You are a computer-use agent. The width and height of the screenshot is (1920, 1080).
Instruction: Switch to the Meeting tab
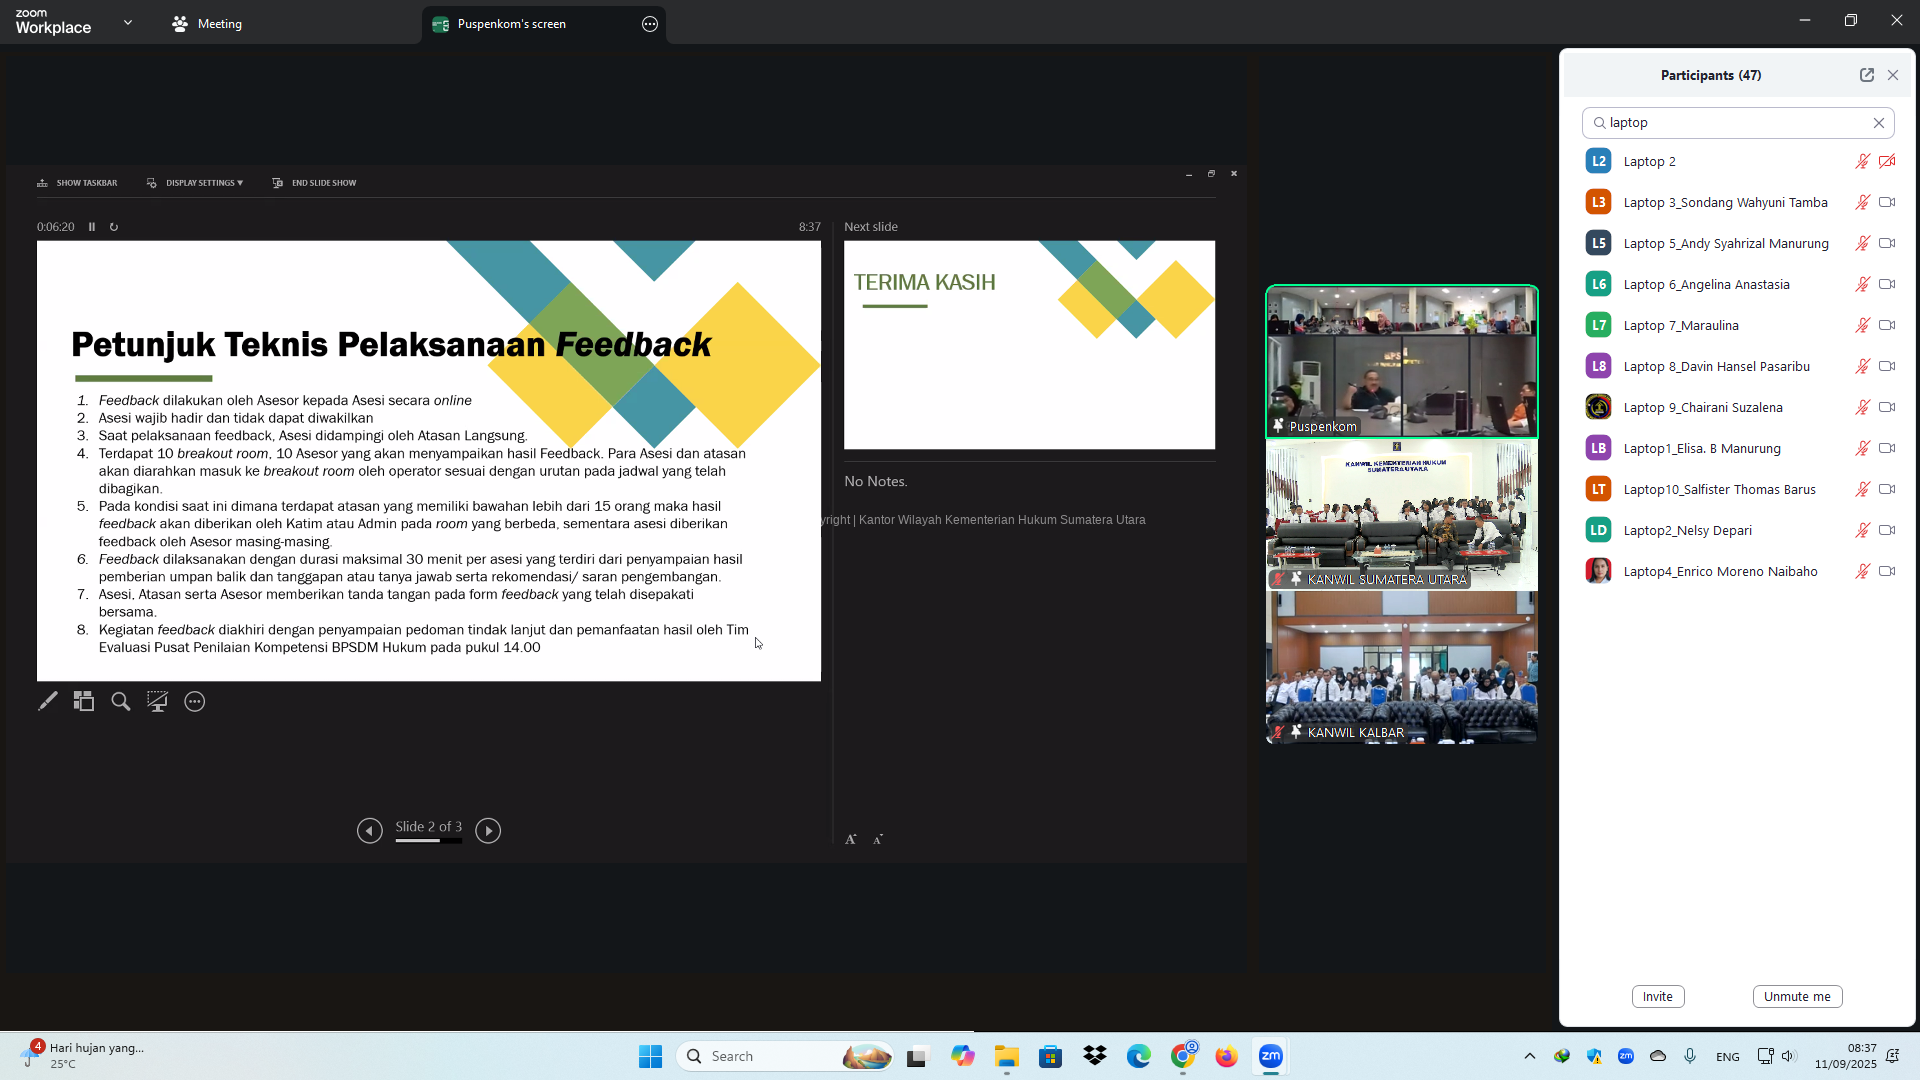207,24
